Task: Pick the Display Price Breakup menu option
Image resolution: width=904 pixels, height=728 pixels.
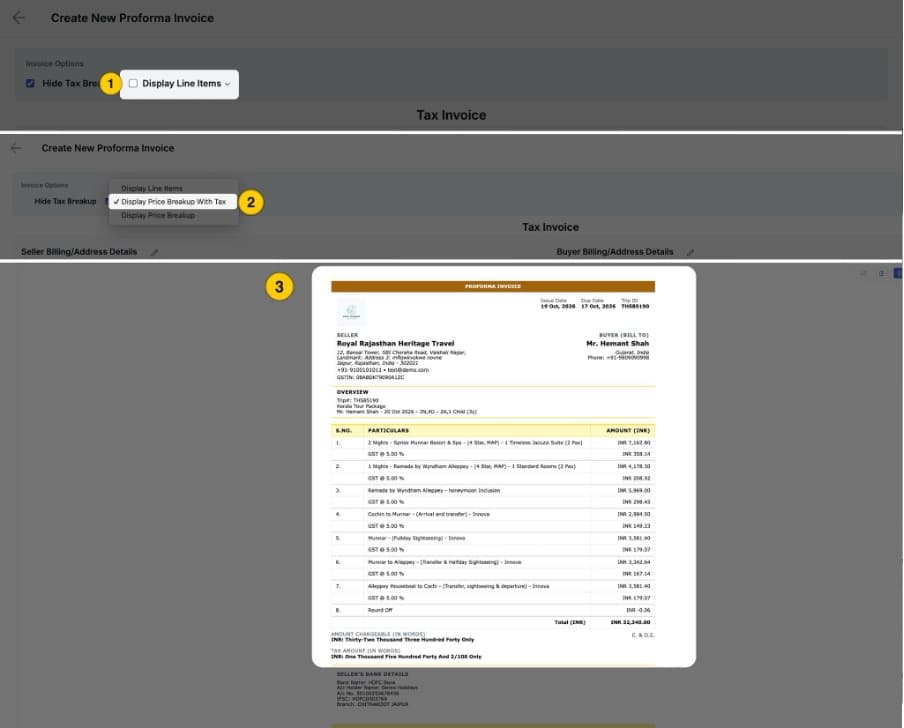Action: coord(158,215)
